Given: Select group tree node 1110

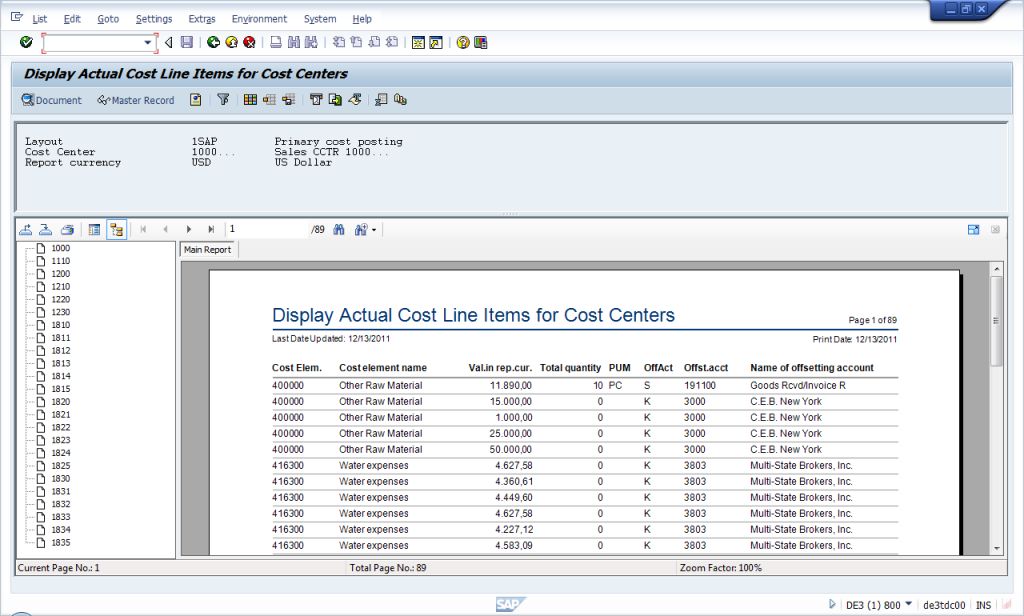Looking at the screenshot, I should [61, 261].
